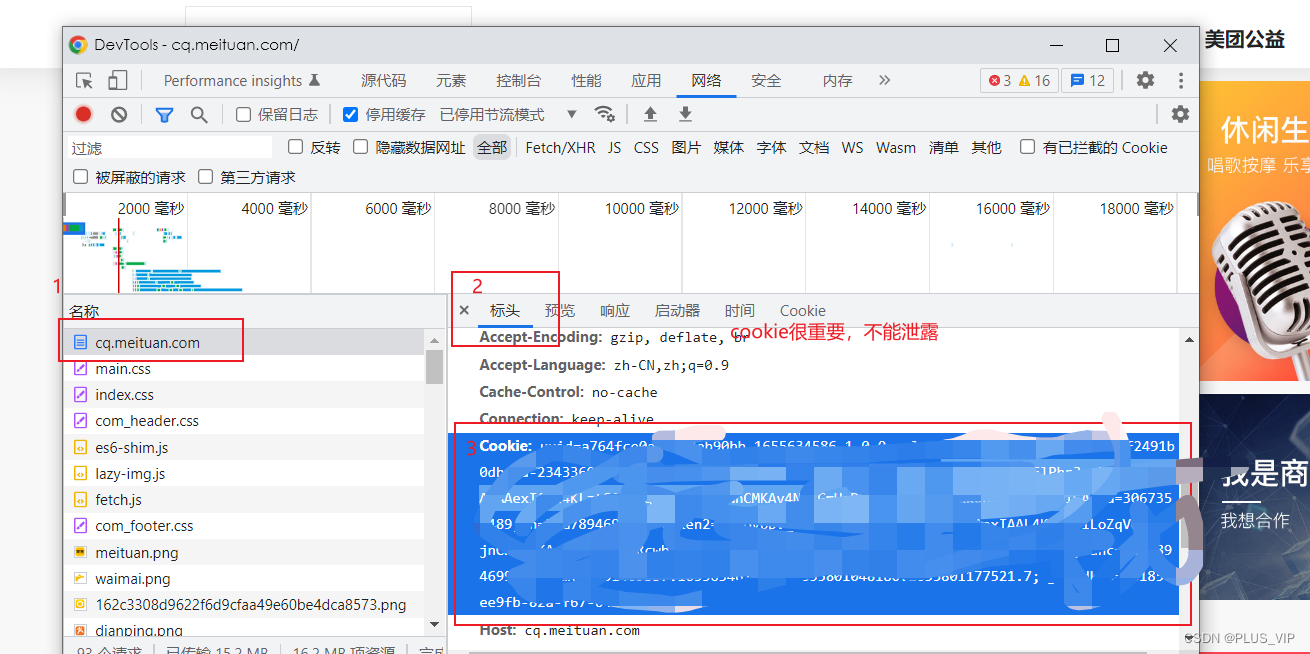Open the 预览 details tab
The width and height of the screenshot is (1310, 654).
point(560,311)
